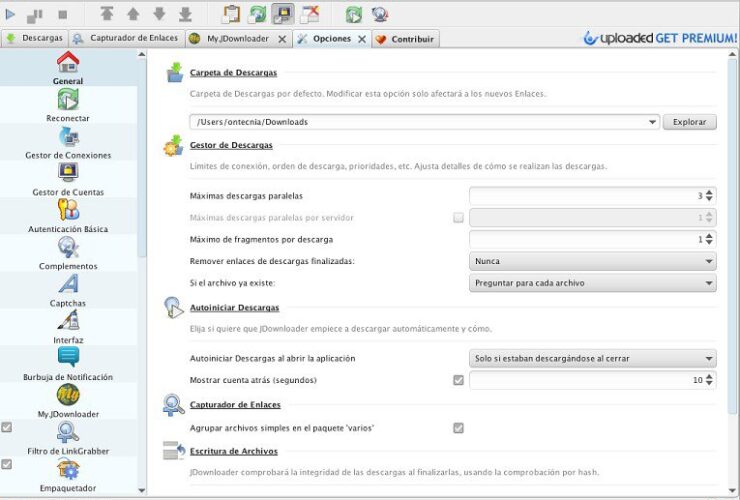Open General settings in sidebar
This screenshot has width=740, height=500.
(x=68, y=68)
